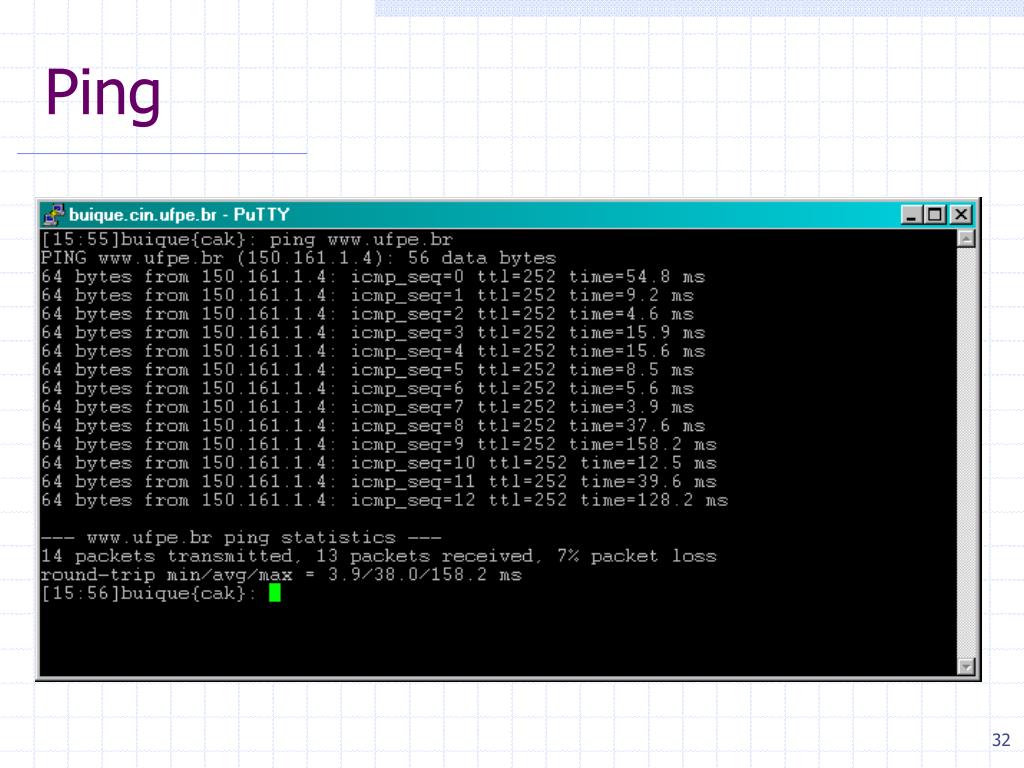Click the slide number 32

[x=1000, y=739]
